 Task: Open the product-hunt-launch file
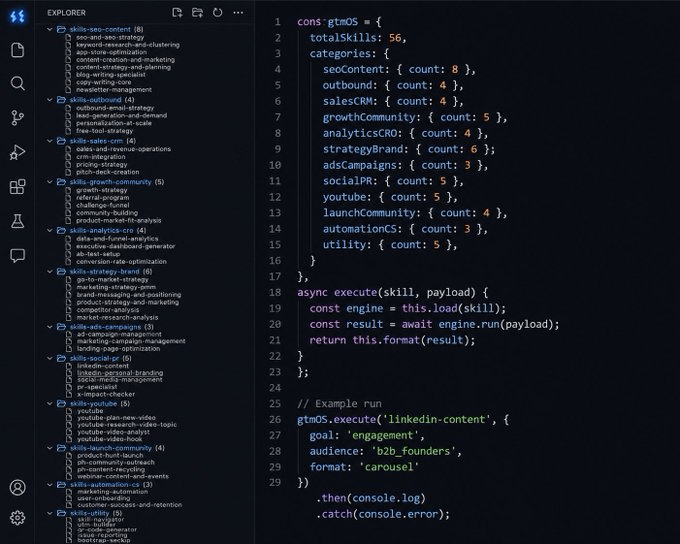point(110,456)
